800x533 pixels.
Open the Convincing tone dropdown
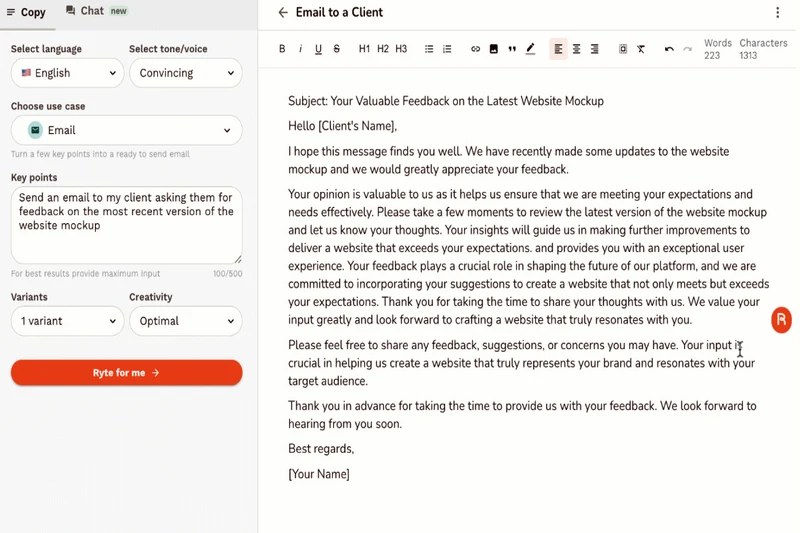186,73
